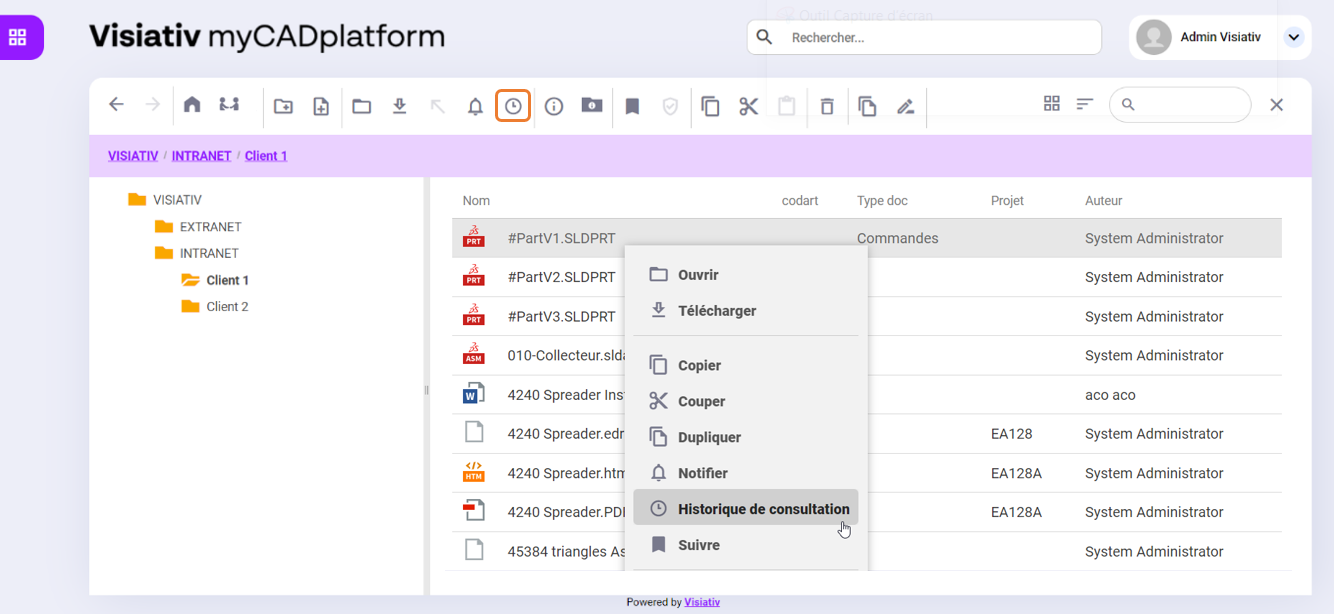The width and height of the screenshot is (1334, 614).
Task: Select Client 2 folder in tree
Action: [x=227, y=307]
